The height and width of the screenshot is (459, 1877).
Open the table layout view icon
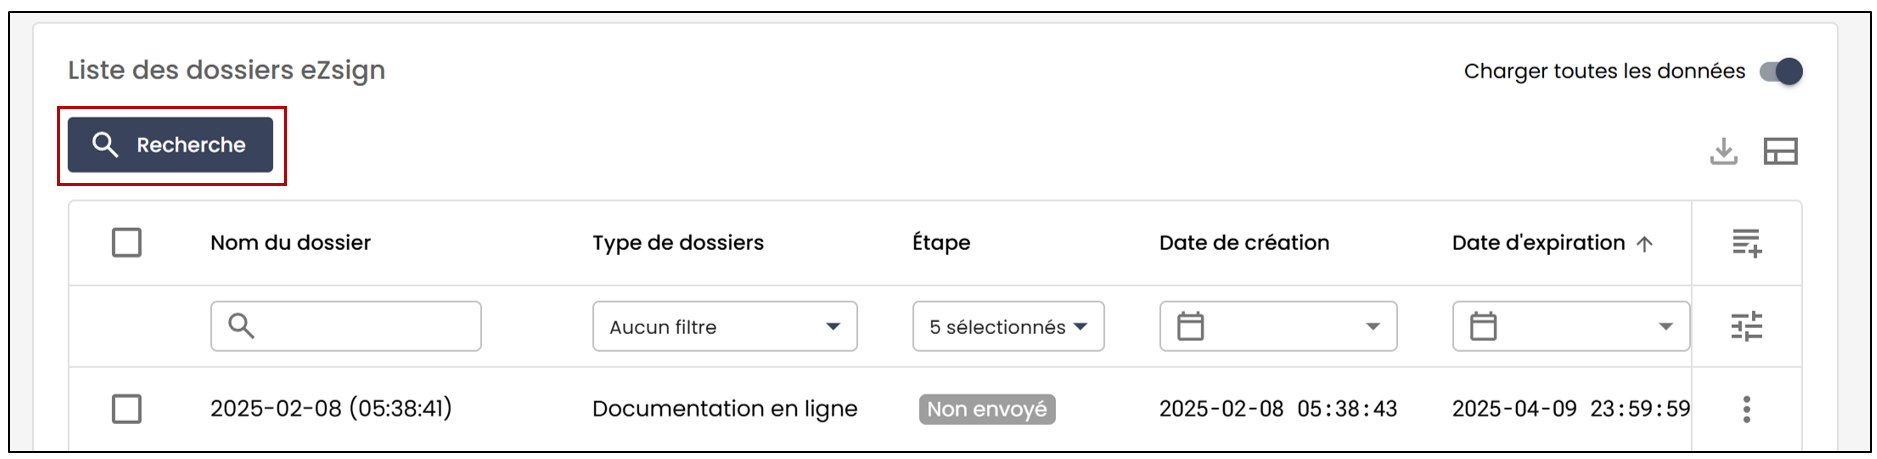pos(1780,151)
